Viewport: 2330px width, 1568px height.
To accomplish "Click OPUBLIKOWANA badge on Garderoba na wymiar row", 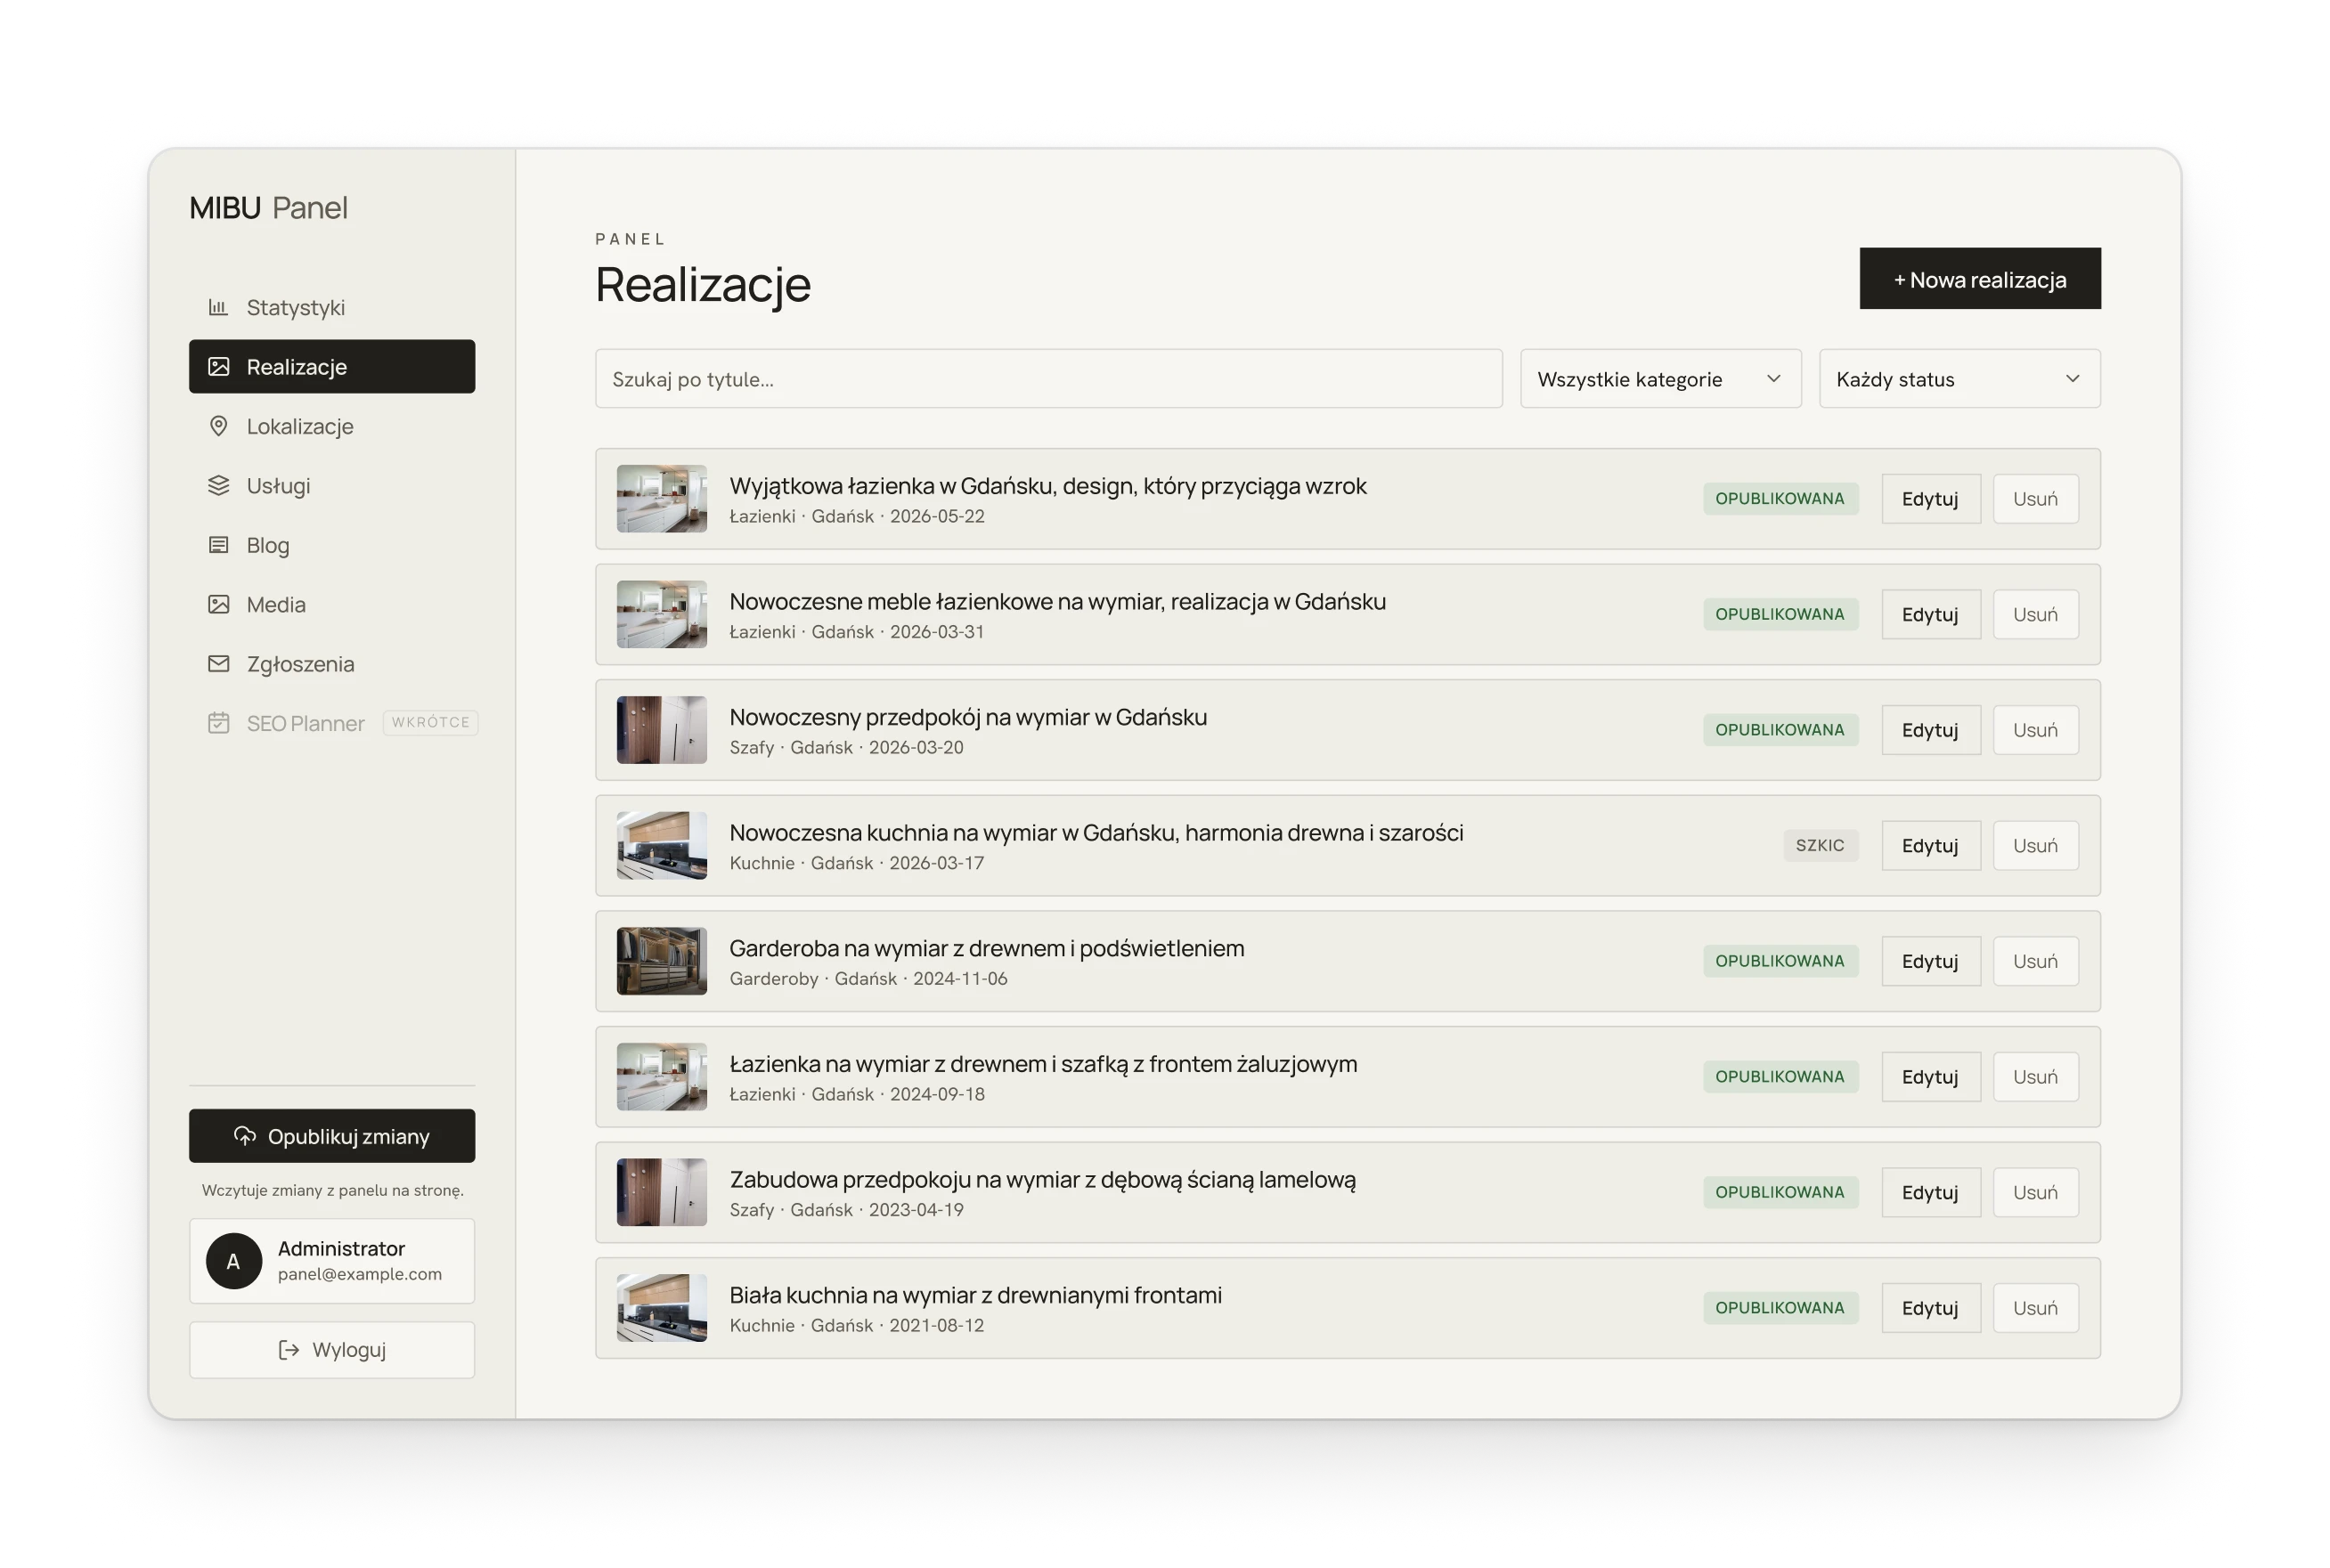I will click(x=1780, y=961).
